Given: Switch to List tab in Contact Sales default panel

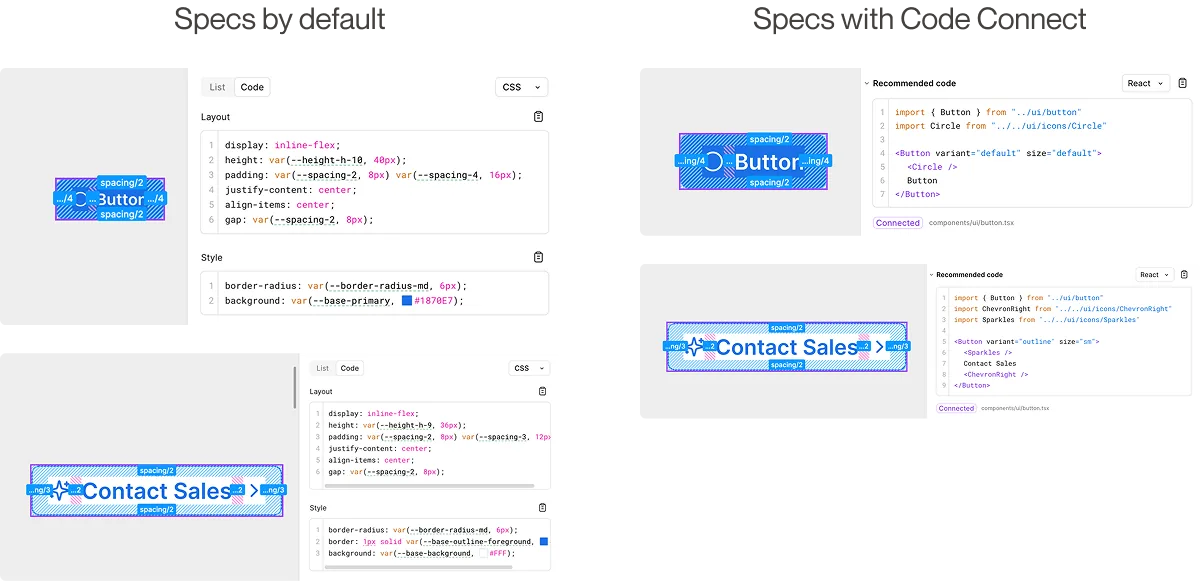Looking at the screenshot, I should pos(323,368).
